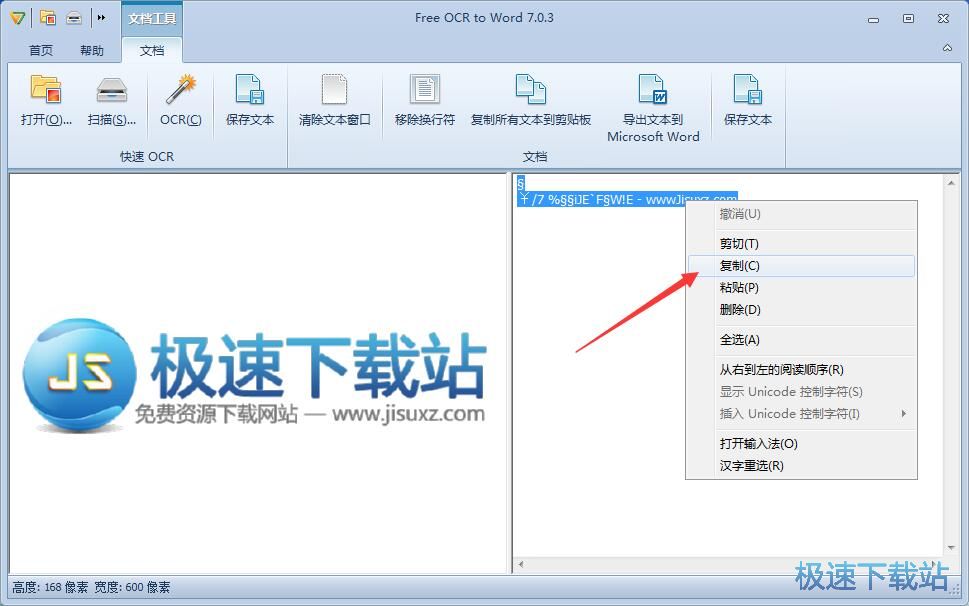969x606 pixels.
Task: Collapse the ribbon using the top-right chevron
Action: 946,47
